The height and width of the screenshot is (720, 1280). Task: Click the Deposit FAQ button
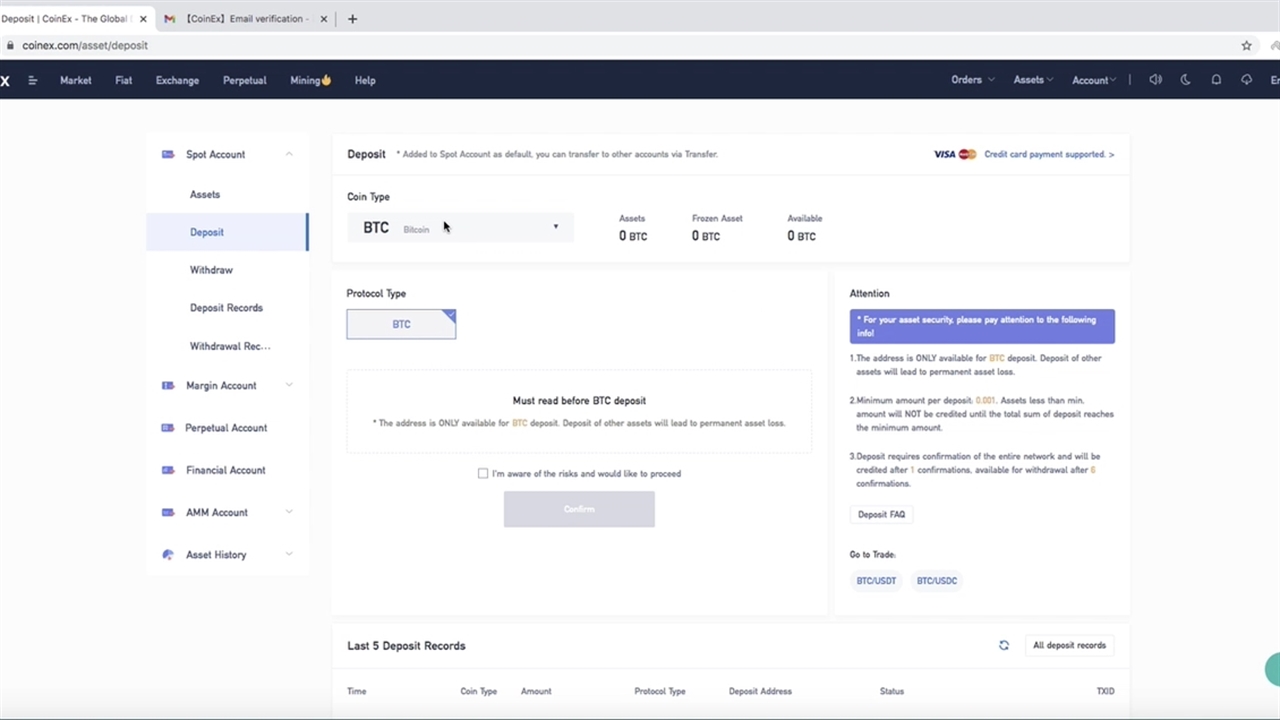(x=881, y=514)
